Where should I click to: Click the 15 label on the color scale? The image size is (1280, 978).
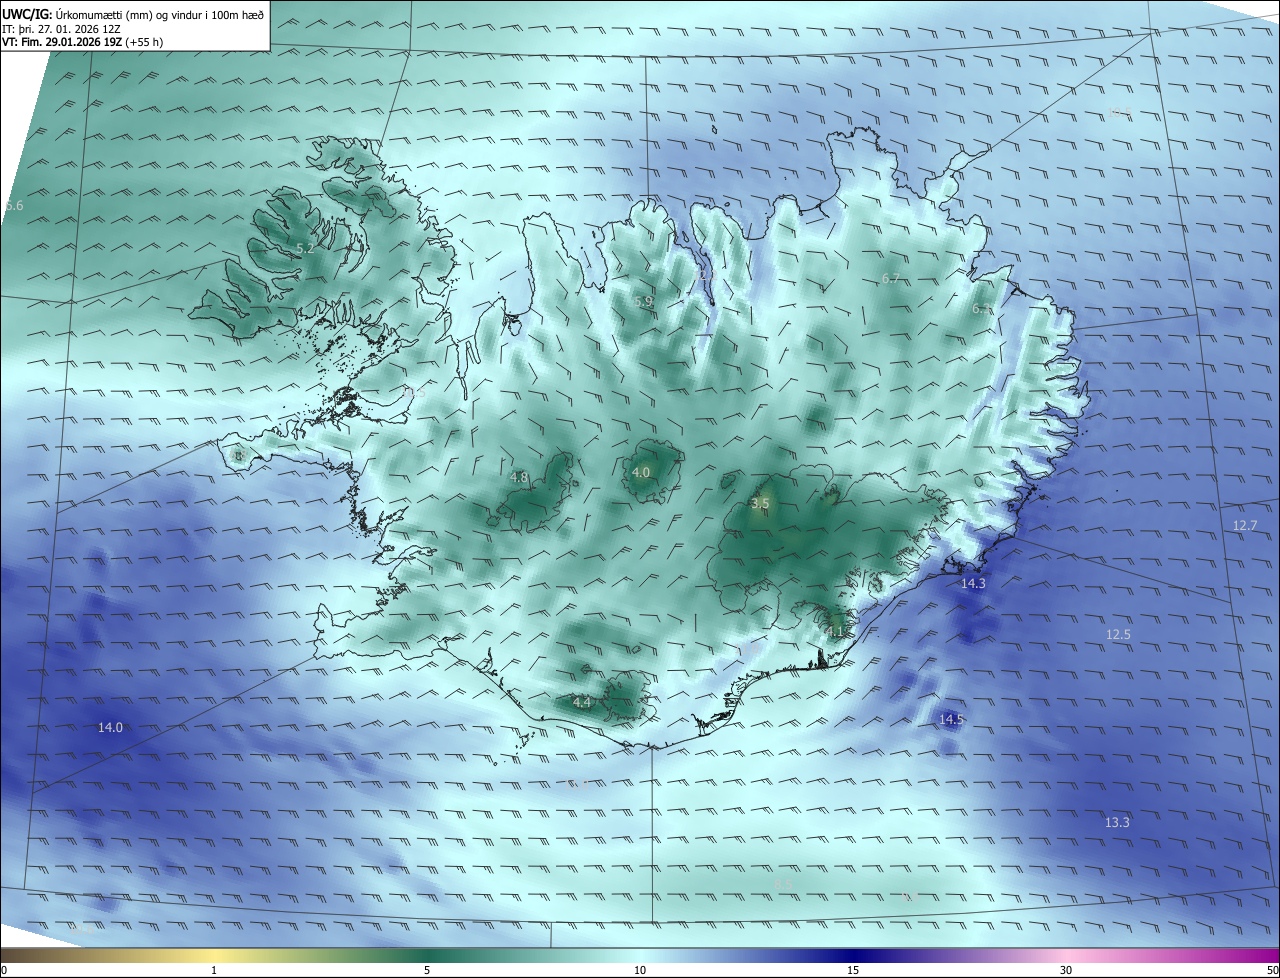click(x=853, y=970)
